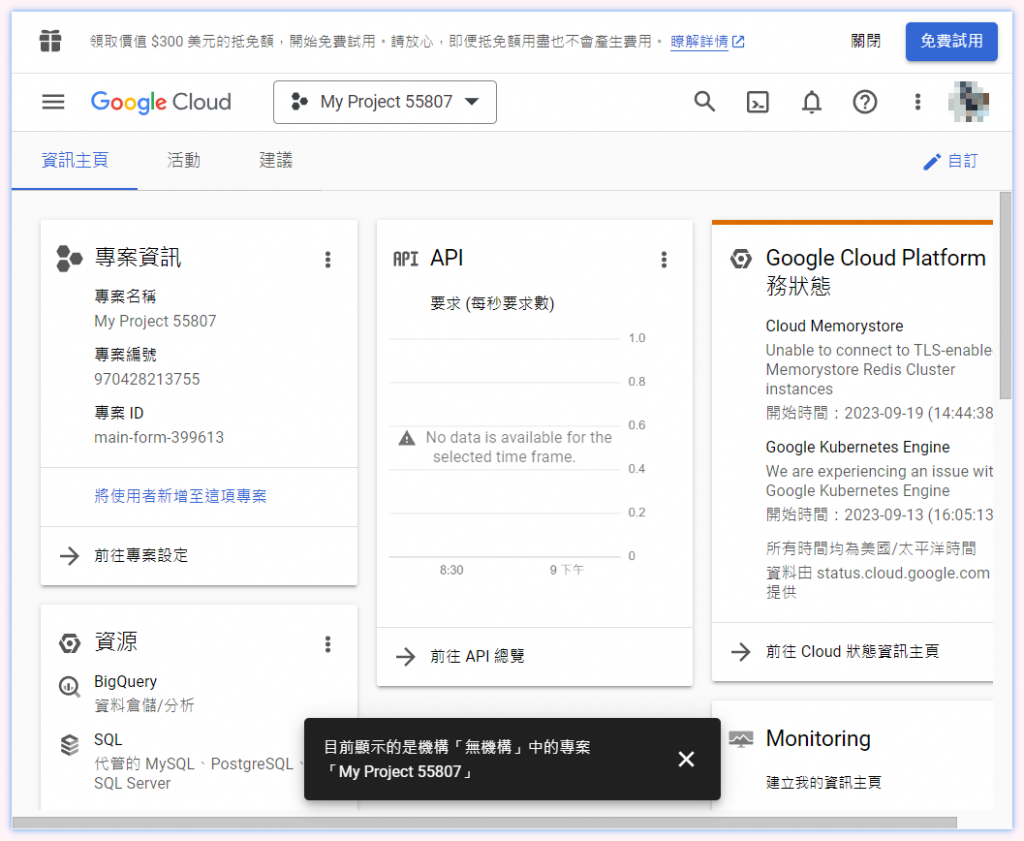The image size is (1024, 841).
Task: Click the 資源 card hexagon icon
Action: 69,643
